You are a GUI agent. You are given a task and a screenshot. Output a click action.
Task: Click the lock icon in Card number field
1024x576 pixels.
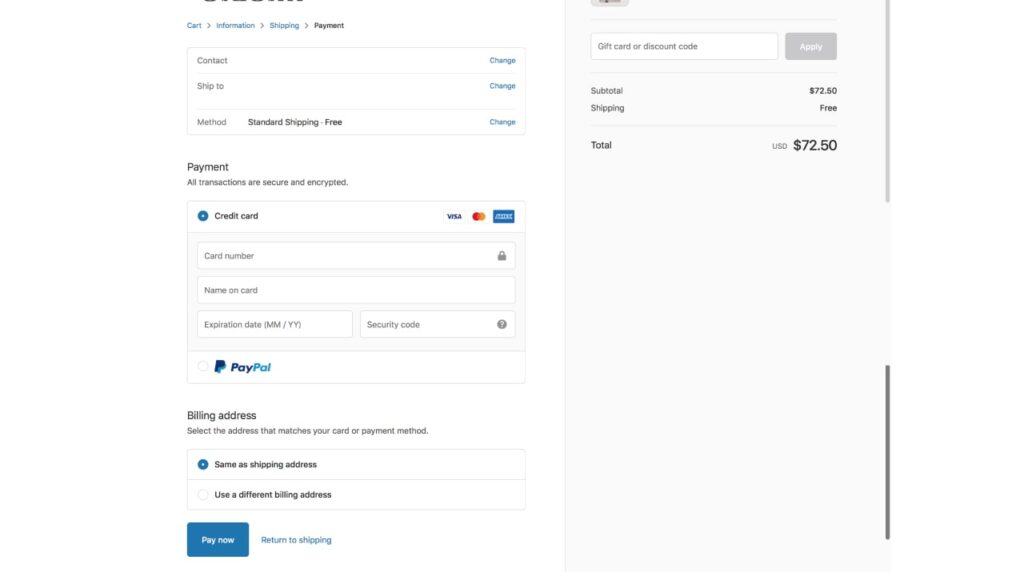502,256
